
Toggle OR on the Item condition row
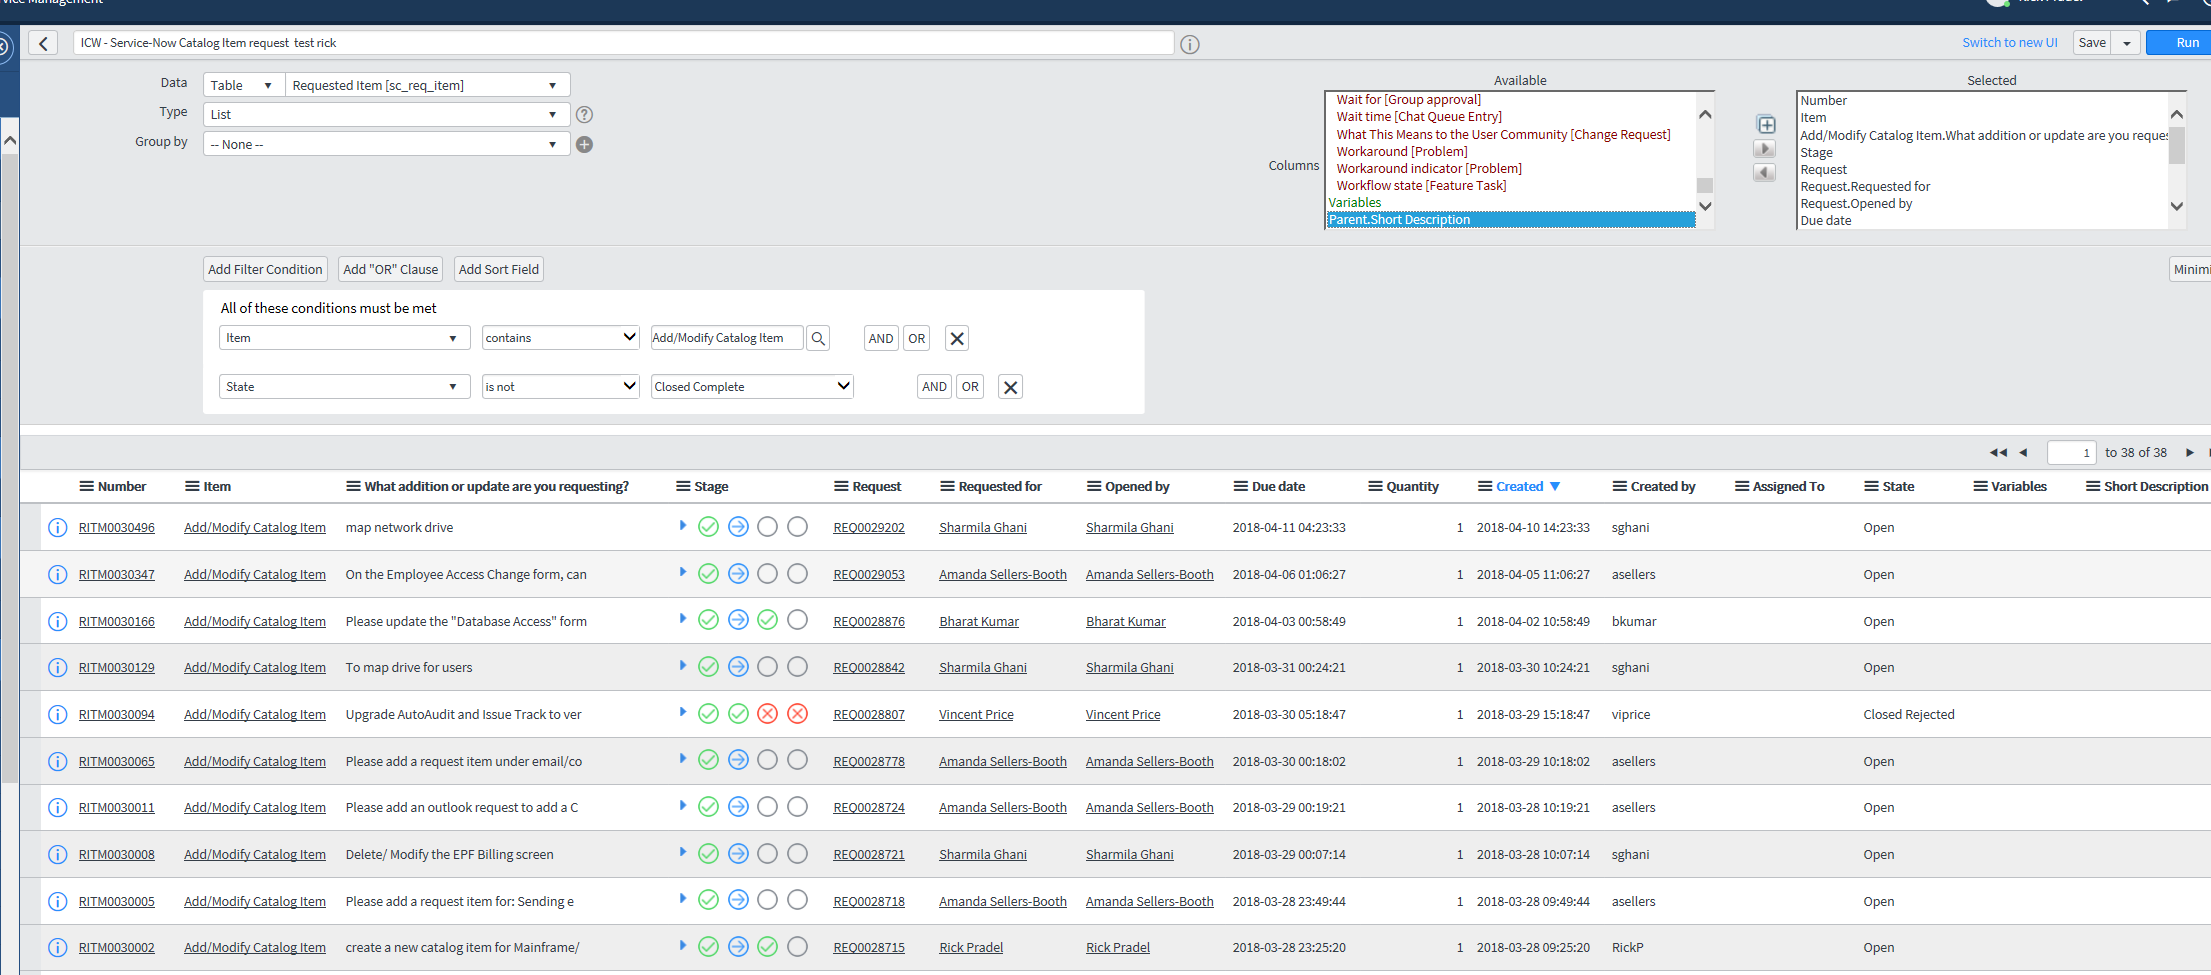pyautogui.click(x=916, y=339)
